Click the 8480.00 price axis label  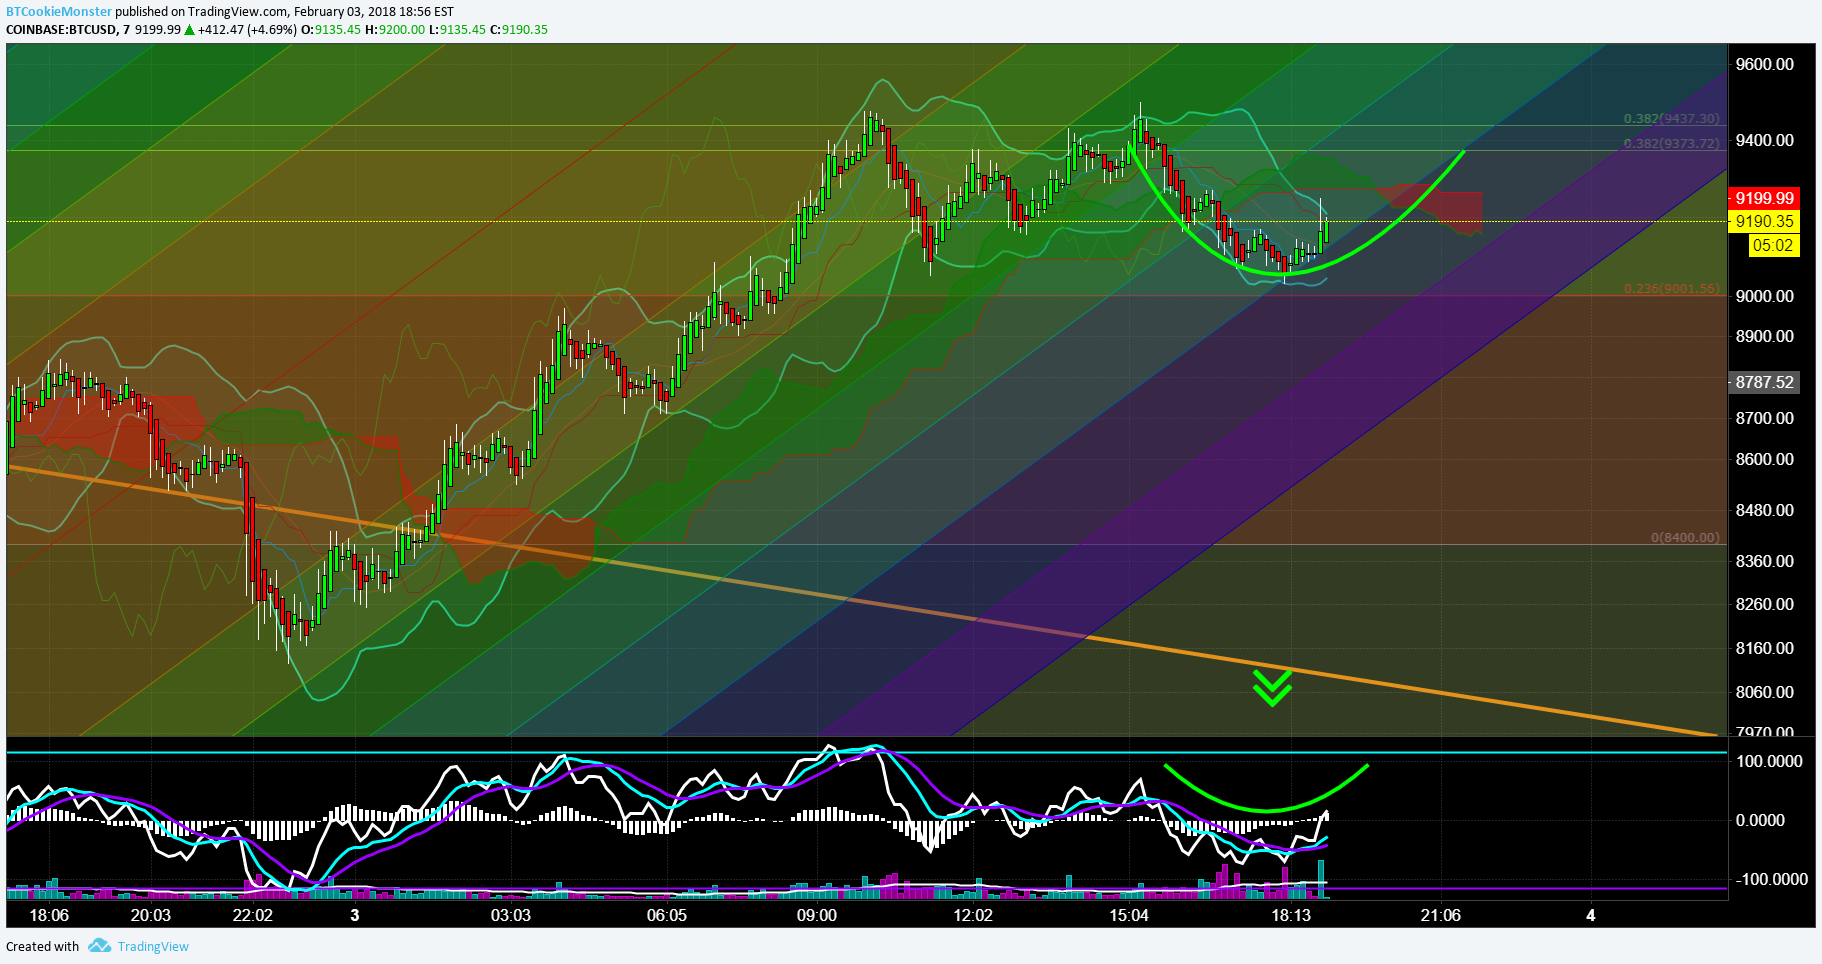[x=1764, y=510]
